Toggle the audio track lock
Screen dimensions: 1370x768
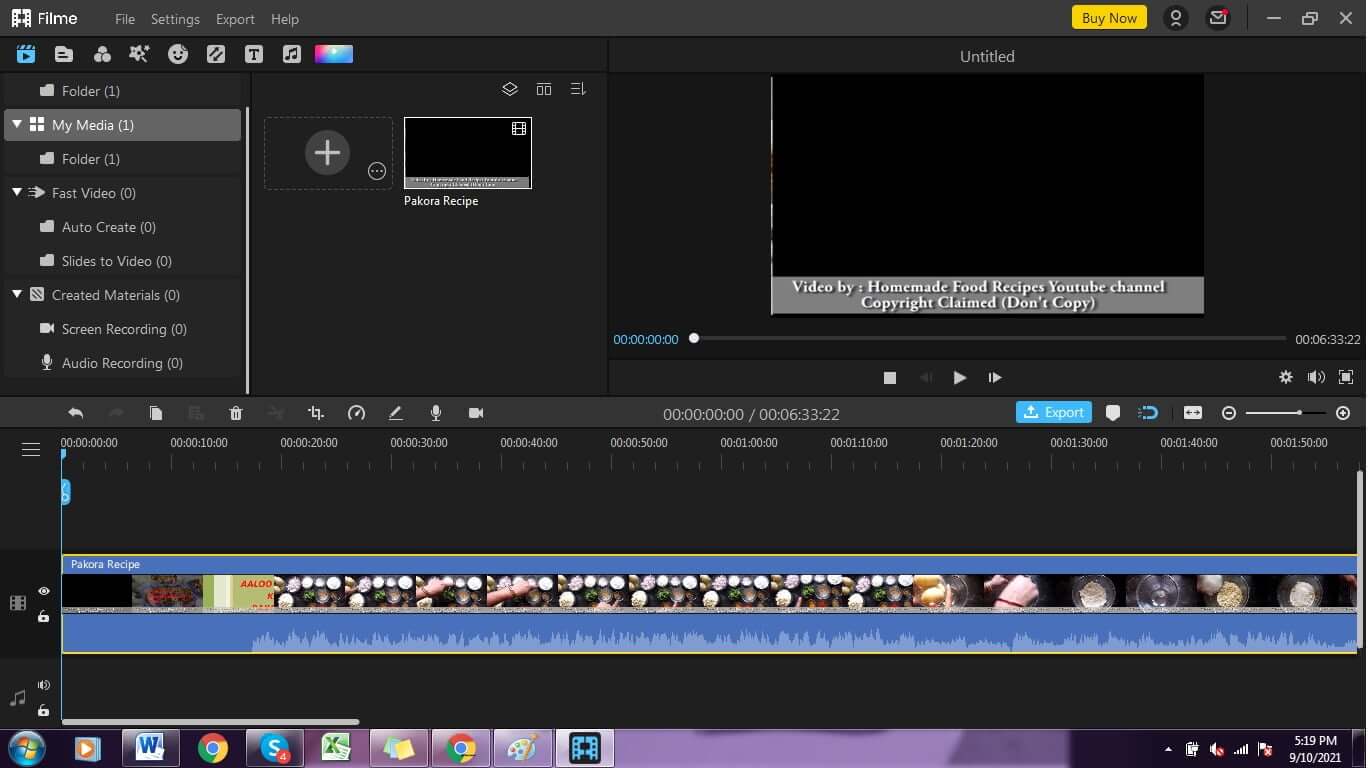[x=44, y=711]
